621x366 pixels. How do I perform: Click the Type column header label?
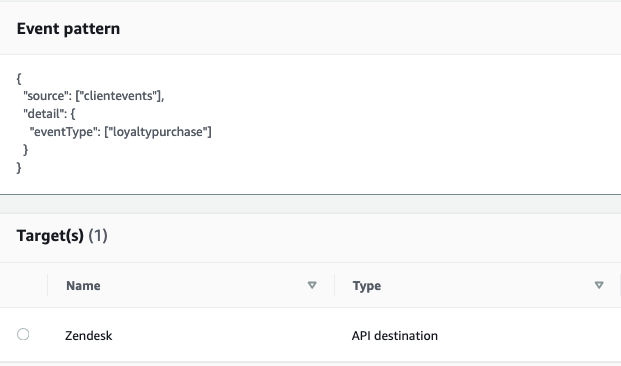[367, 286]
